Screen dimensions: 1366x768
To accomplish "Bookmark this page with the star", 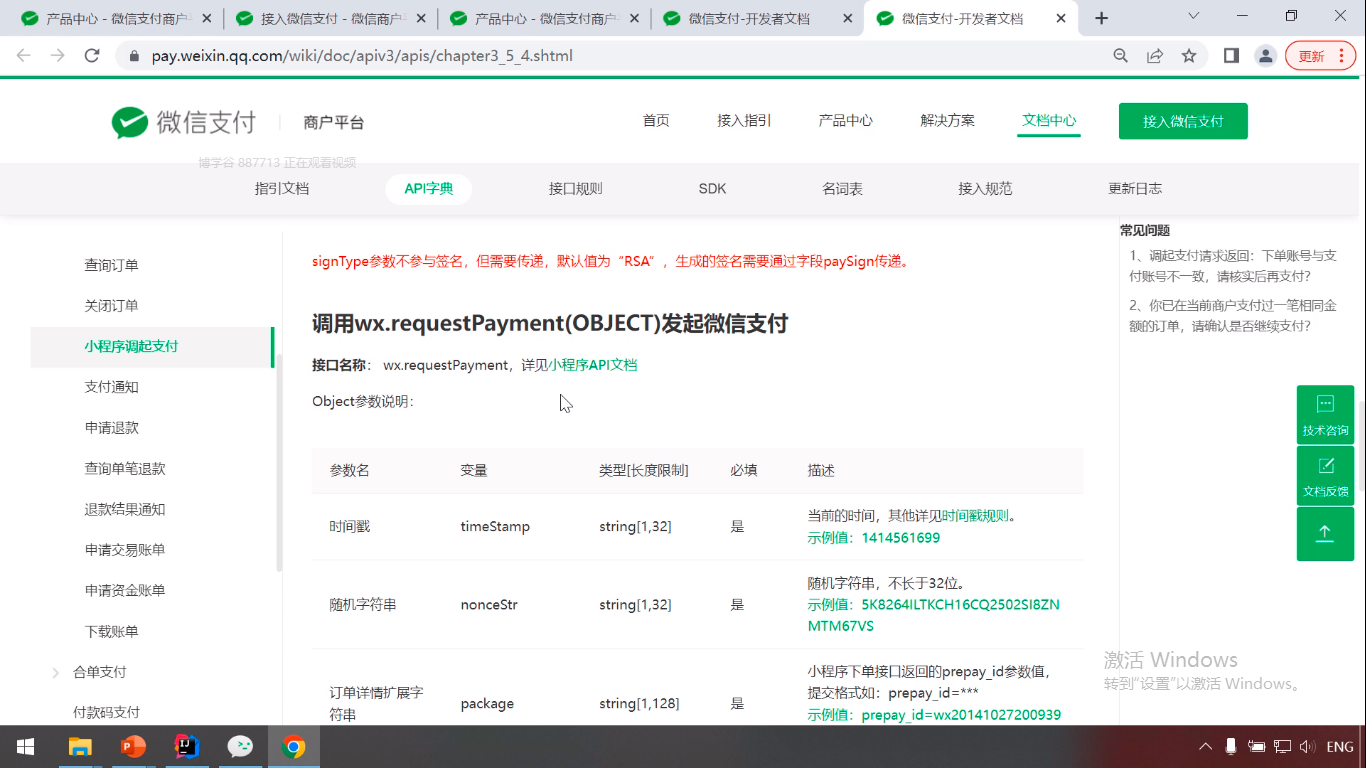I will 1189,56.
